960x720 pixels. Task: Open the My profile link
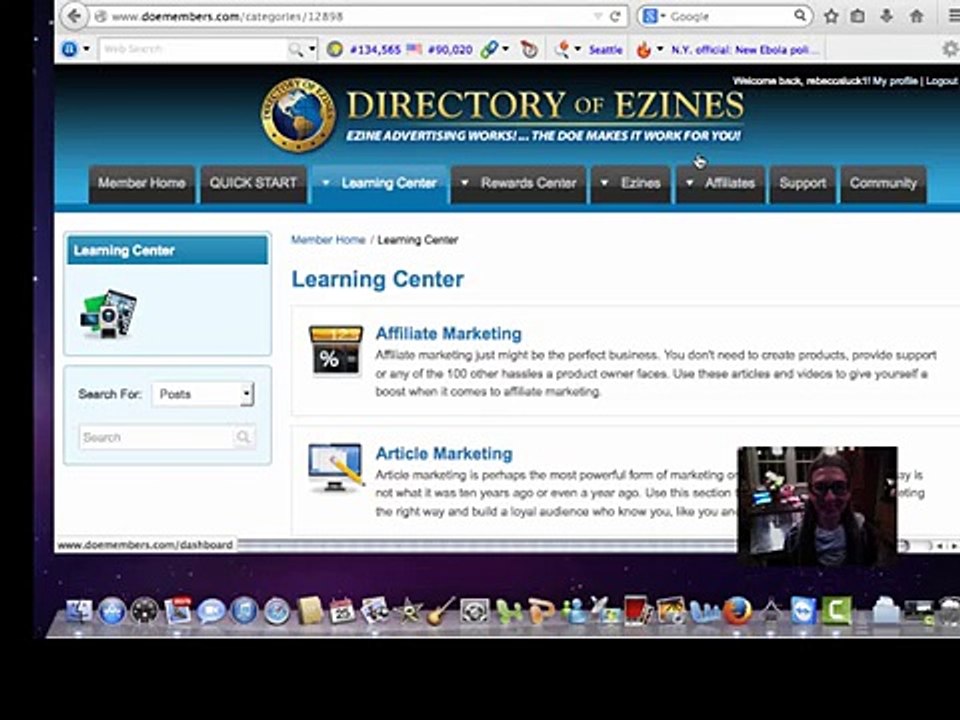(895, 81)
